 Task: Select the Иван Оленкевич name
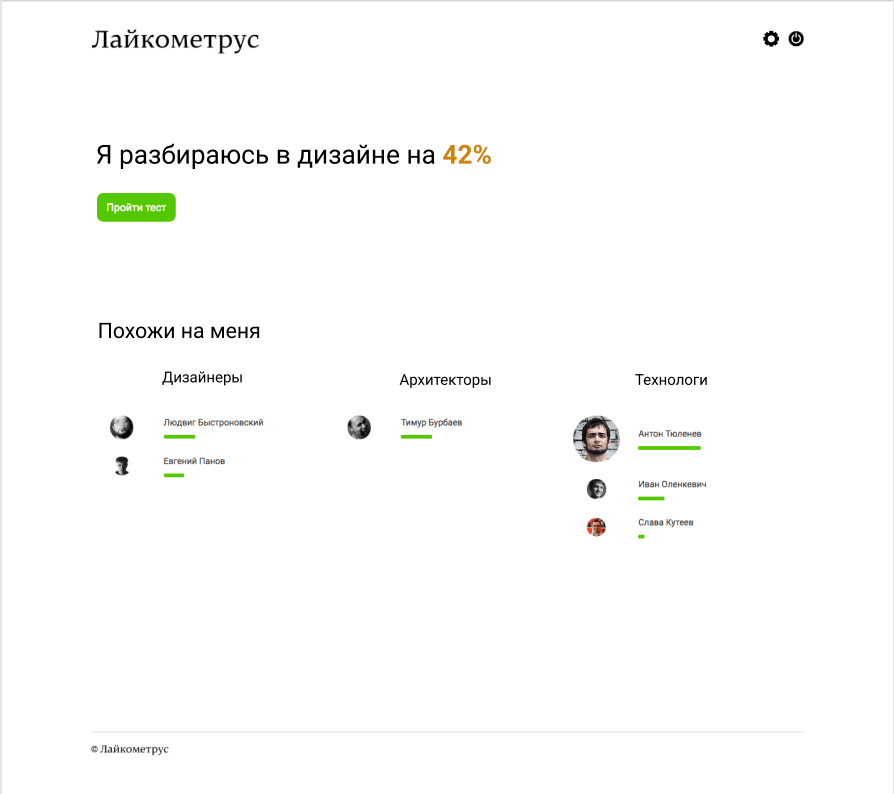tap(672, 485)
